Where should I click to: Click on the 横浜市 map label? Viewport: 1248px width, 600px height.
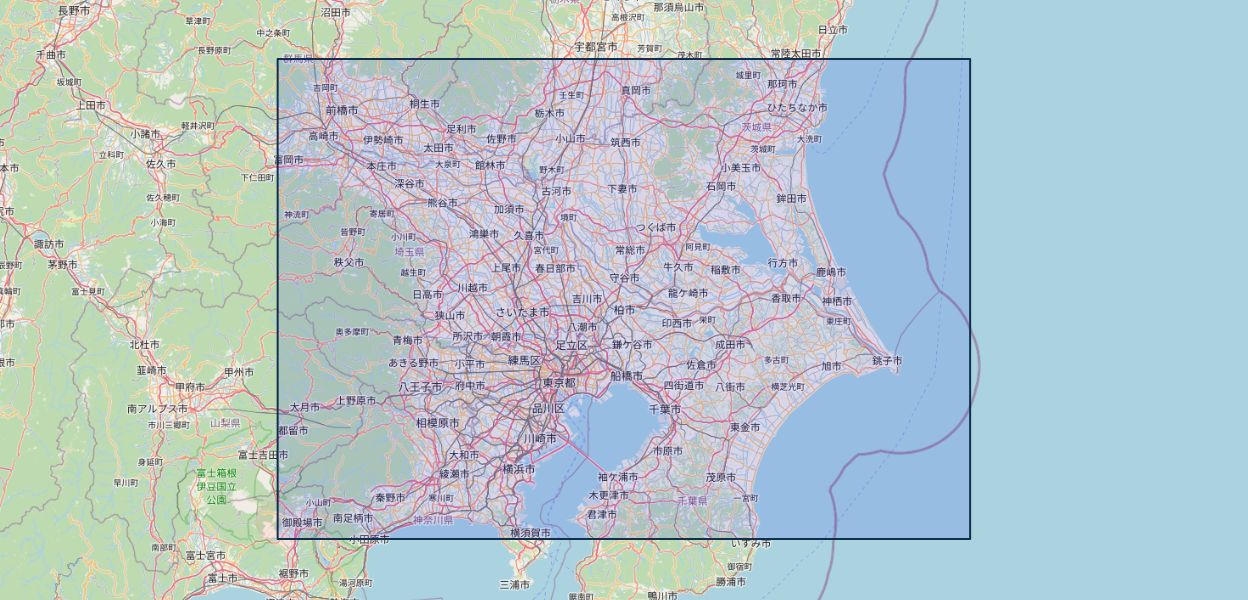point(520,469)
